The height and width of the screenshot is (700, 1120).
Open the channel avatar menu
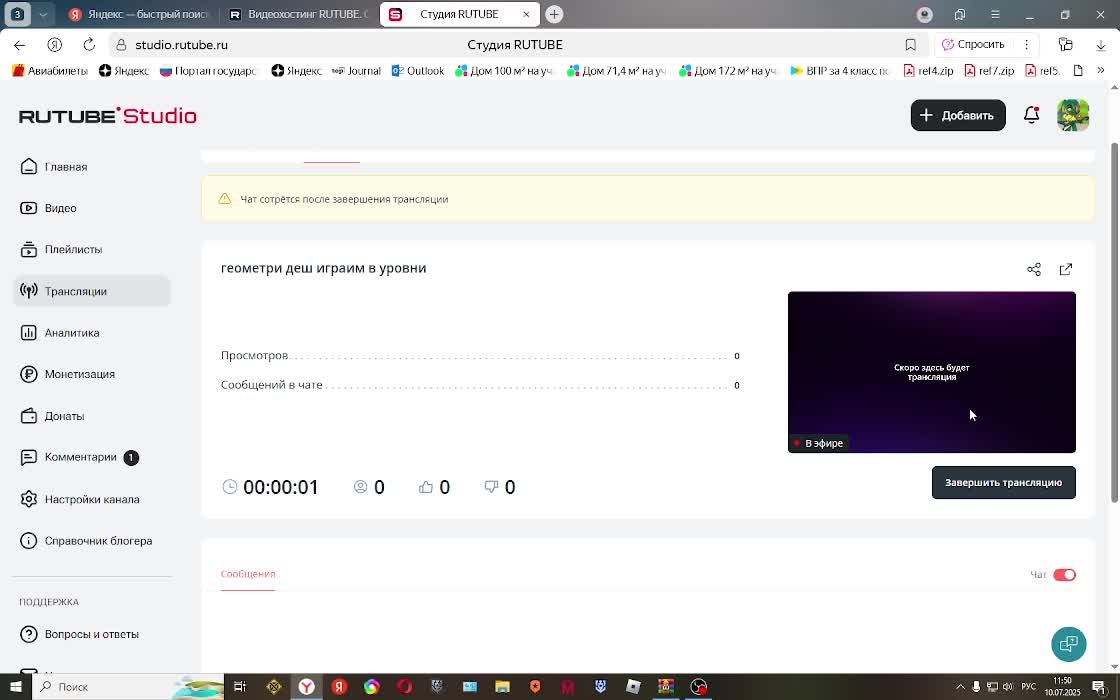(1073, 115)
